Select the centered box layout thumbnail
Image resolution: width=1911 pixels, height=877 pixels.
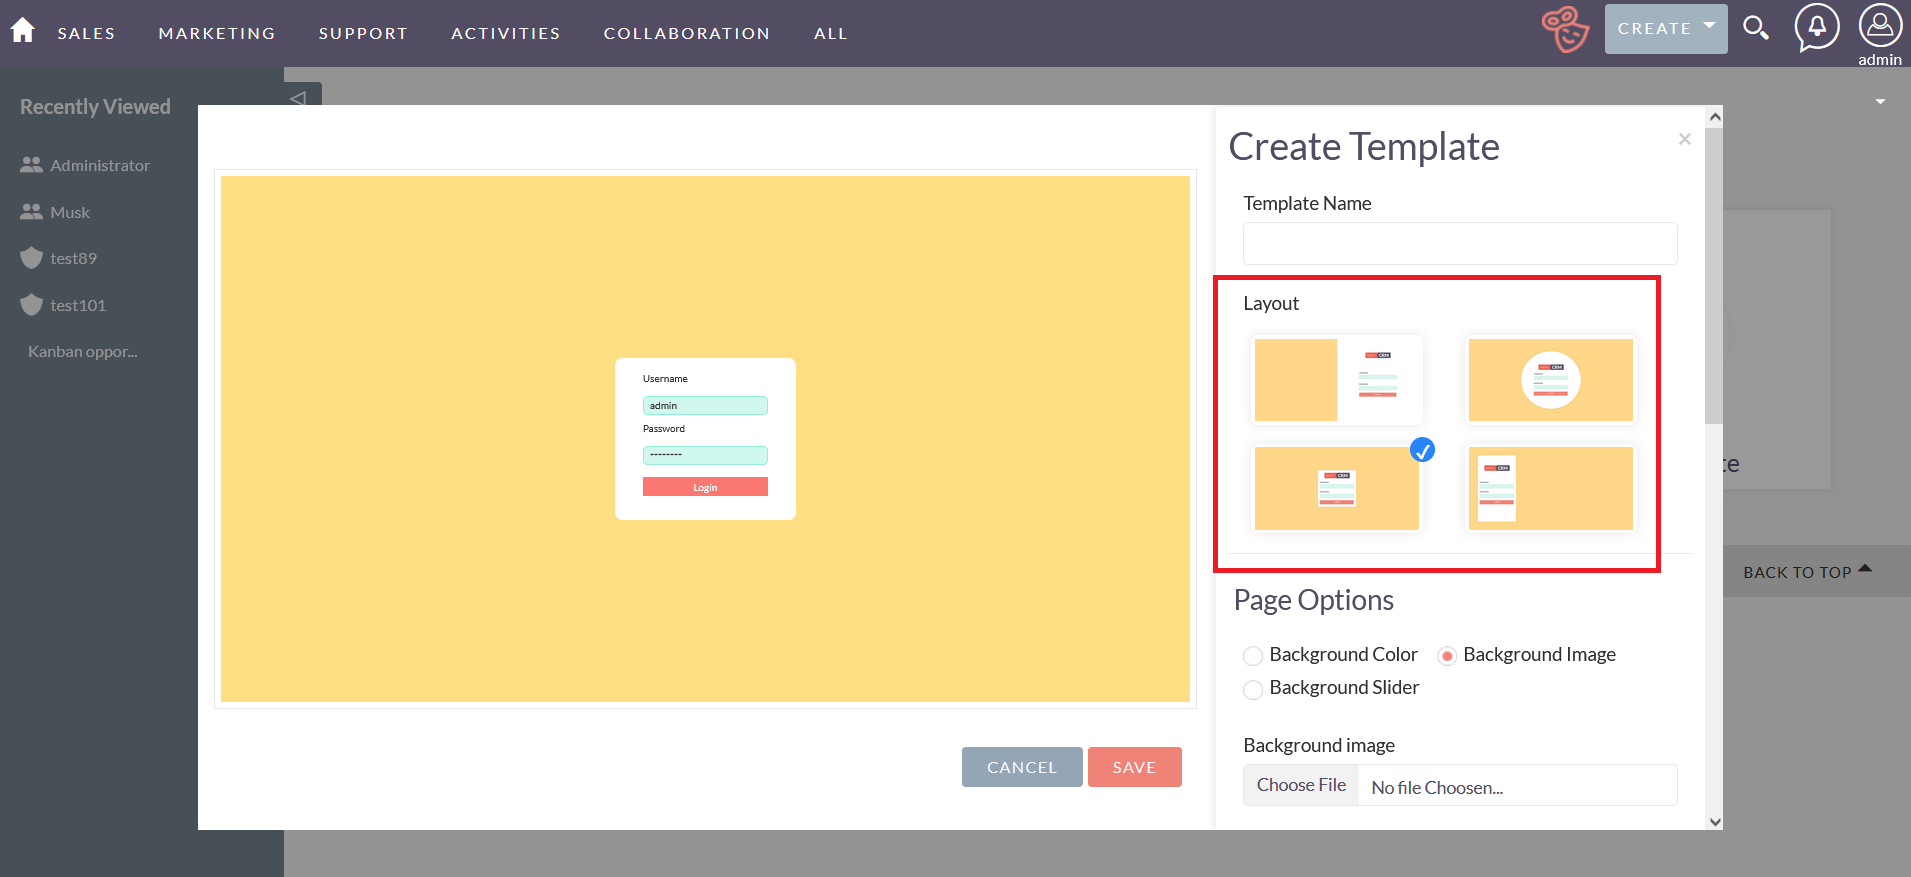1337,488
